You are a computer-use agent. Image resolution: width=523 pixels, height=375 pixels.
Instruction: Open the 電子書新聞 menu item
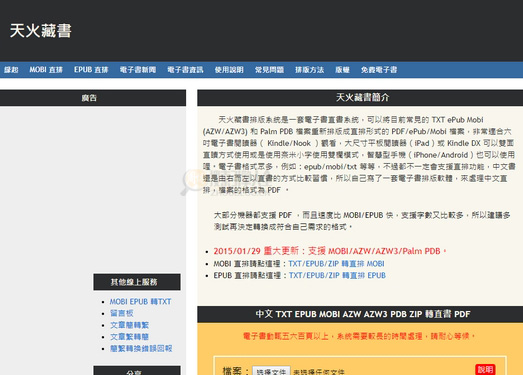(138, 70)
